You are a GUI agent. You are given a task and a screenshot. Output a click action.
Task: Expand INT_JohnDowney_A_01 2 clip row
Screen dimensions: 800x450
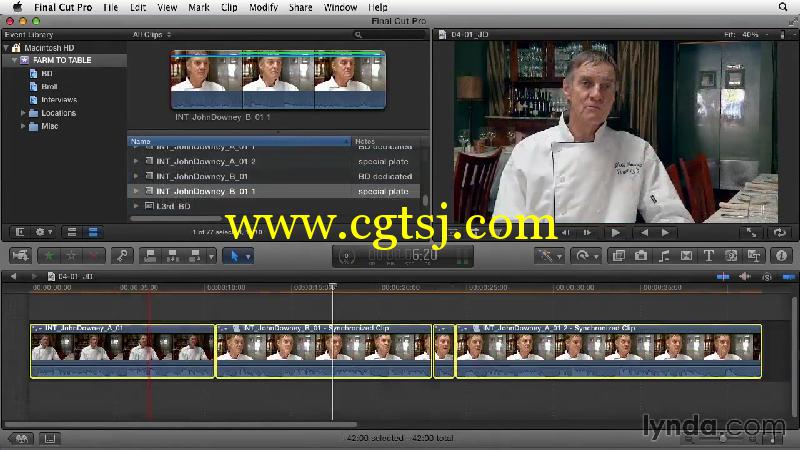[x=136, y=161]
